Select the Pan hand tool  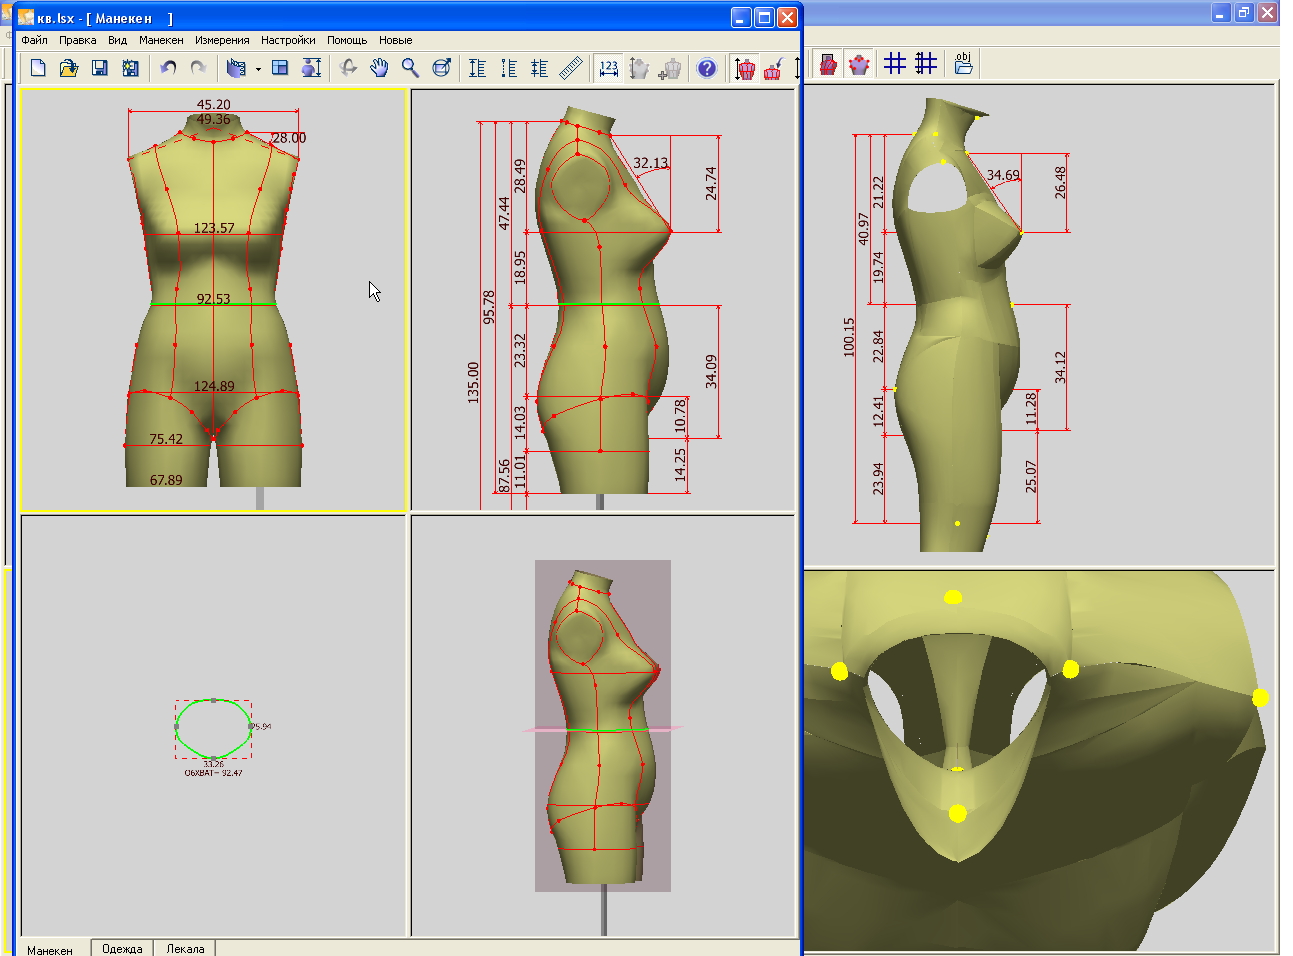click(x=379, y=68)
